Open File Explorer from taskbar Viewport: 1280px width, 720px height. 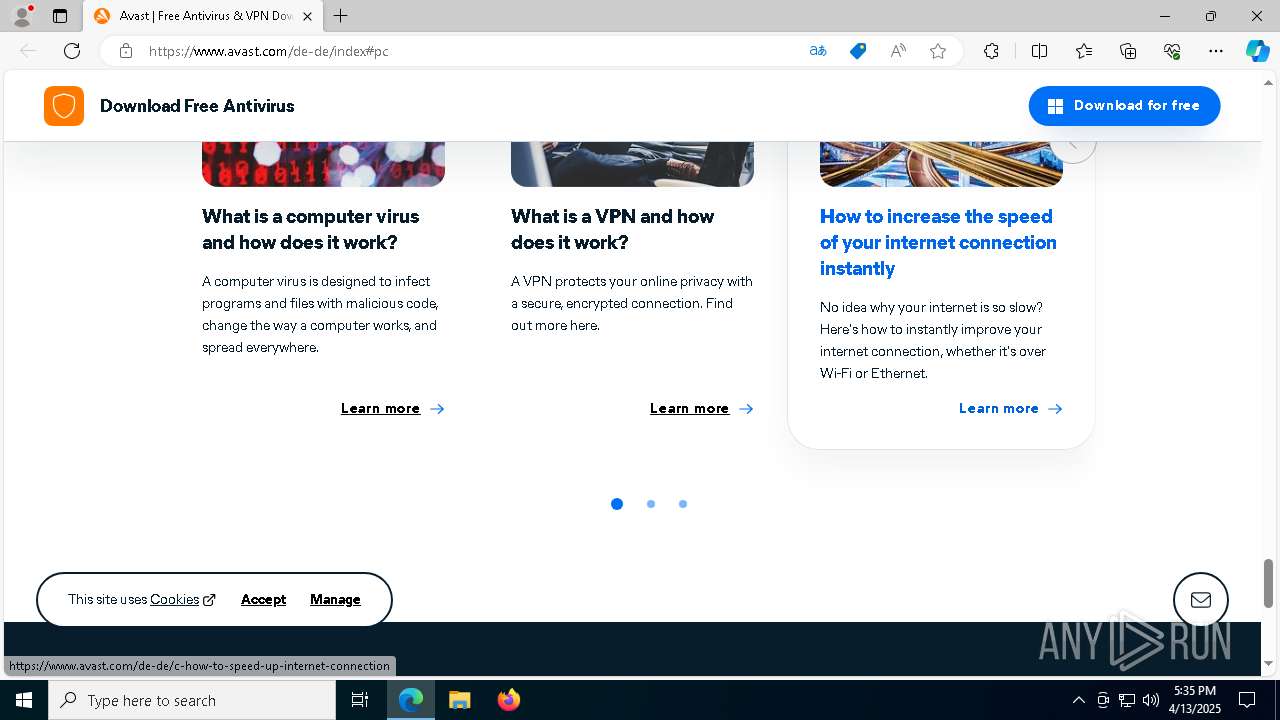[459, 700]
